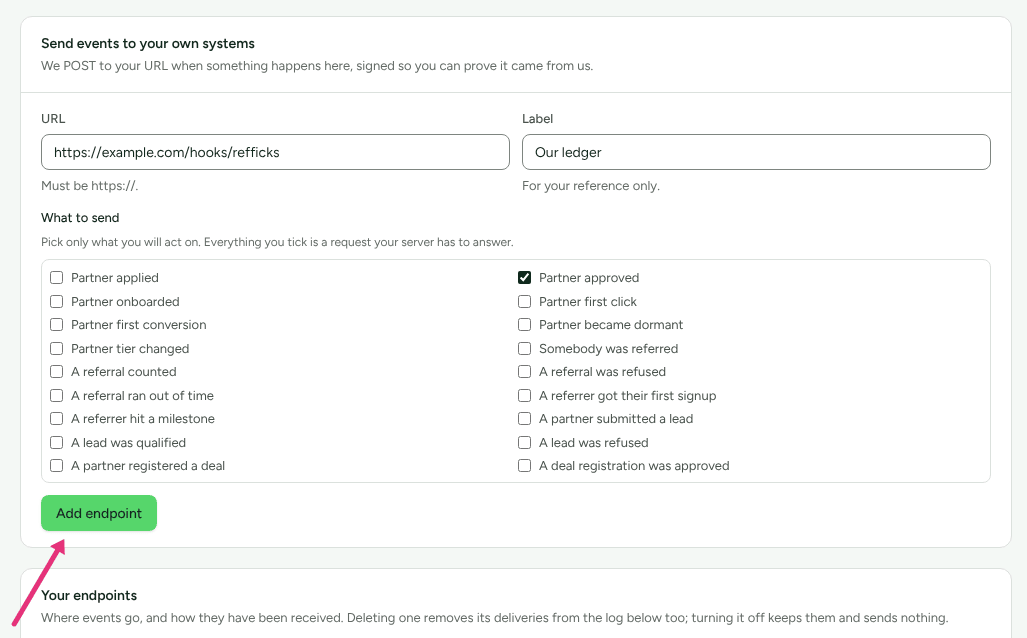Screen dimensions: 1027x638
Task: Click the 'Your endpoints' heading
Action: [89, 595]
